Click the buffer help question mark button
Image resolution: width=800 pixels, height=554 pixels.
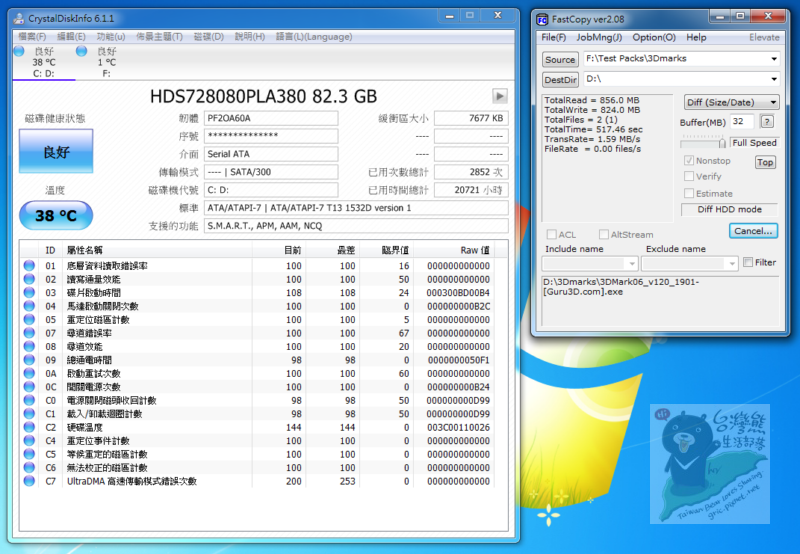pos(767,121)
